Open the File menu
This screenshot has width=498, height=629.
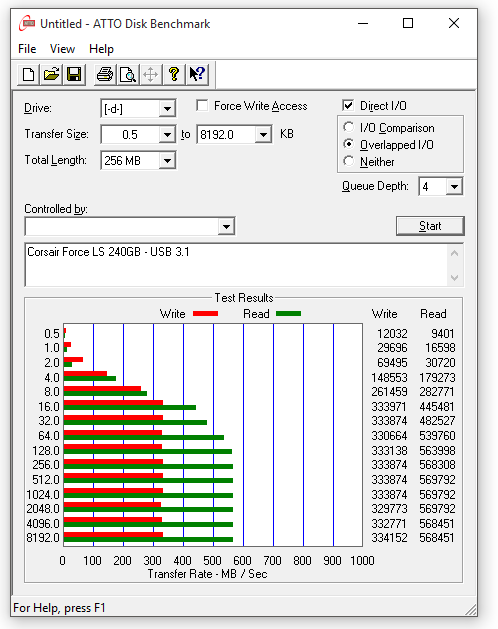27,49
